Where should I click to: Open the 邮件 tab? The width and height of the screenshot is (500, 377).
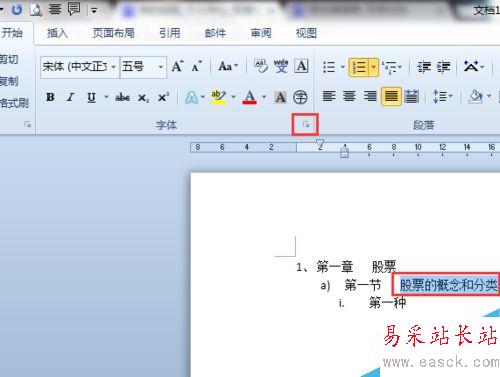215,33
